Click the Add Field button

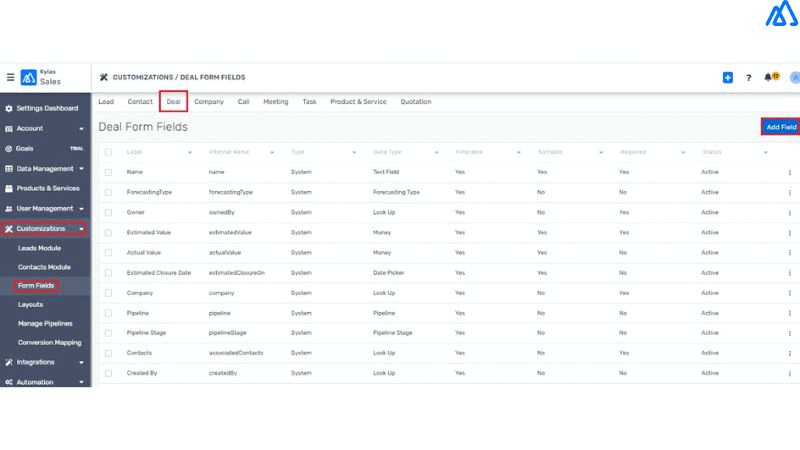coord(780,127)
